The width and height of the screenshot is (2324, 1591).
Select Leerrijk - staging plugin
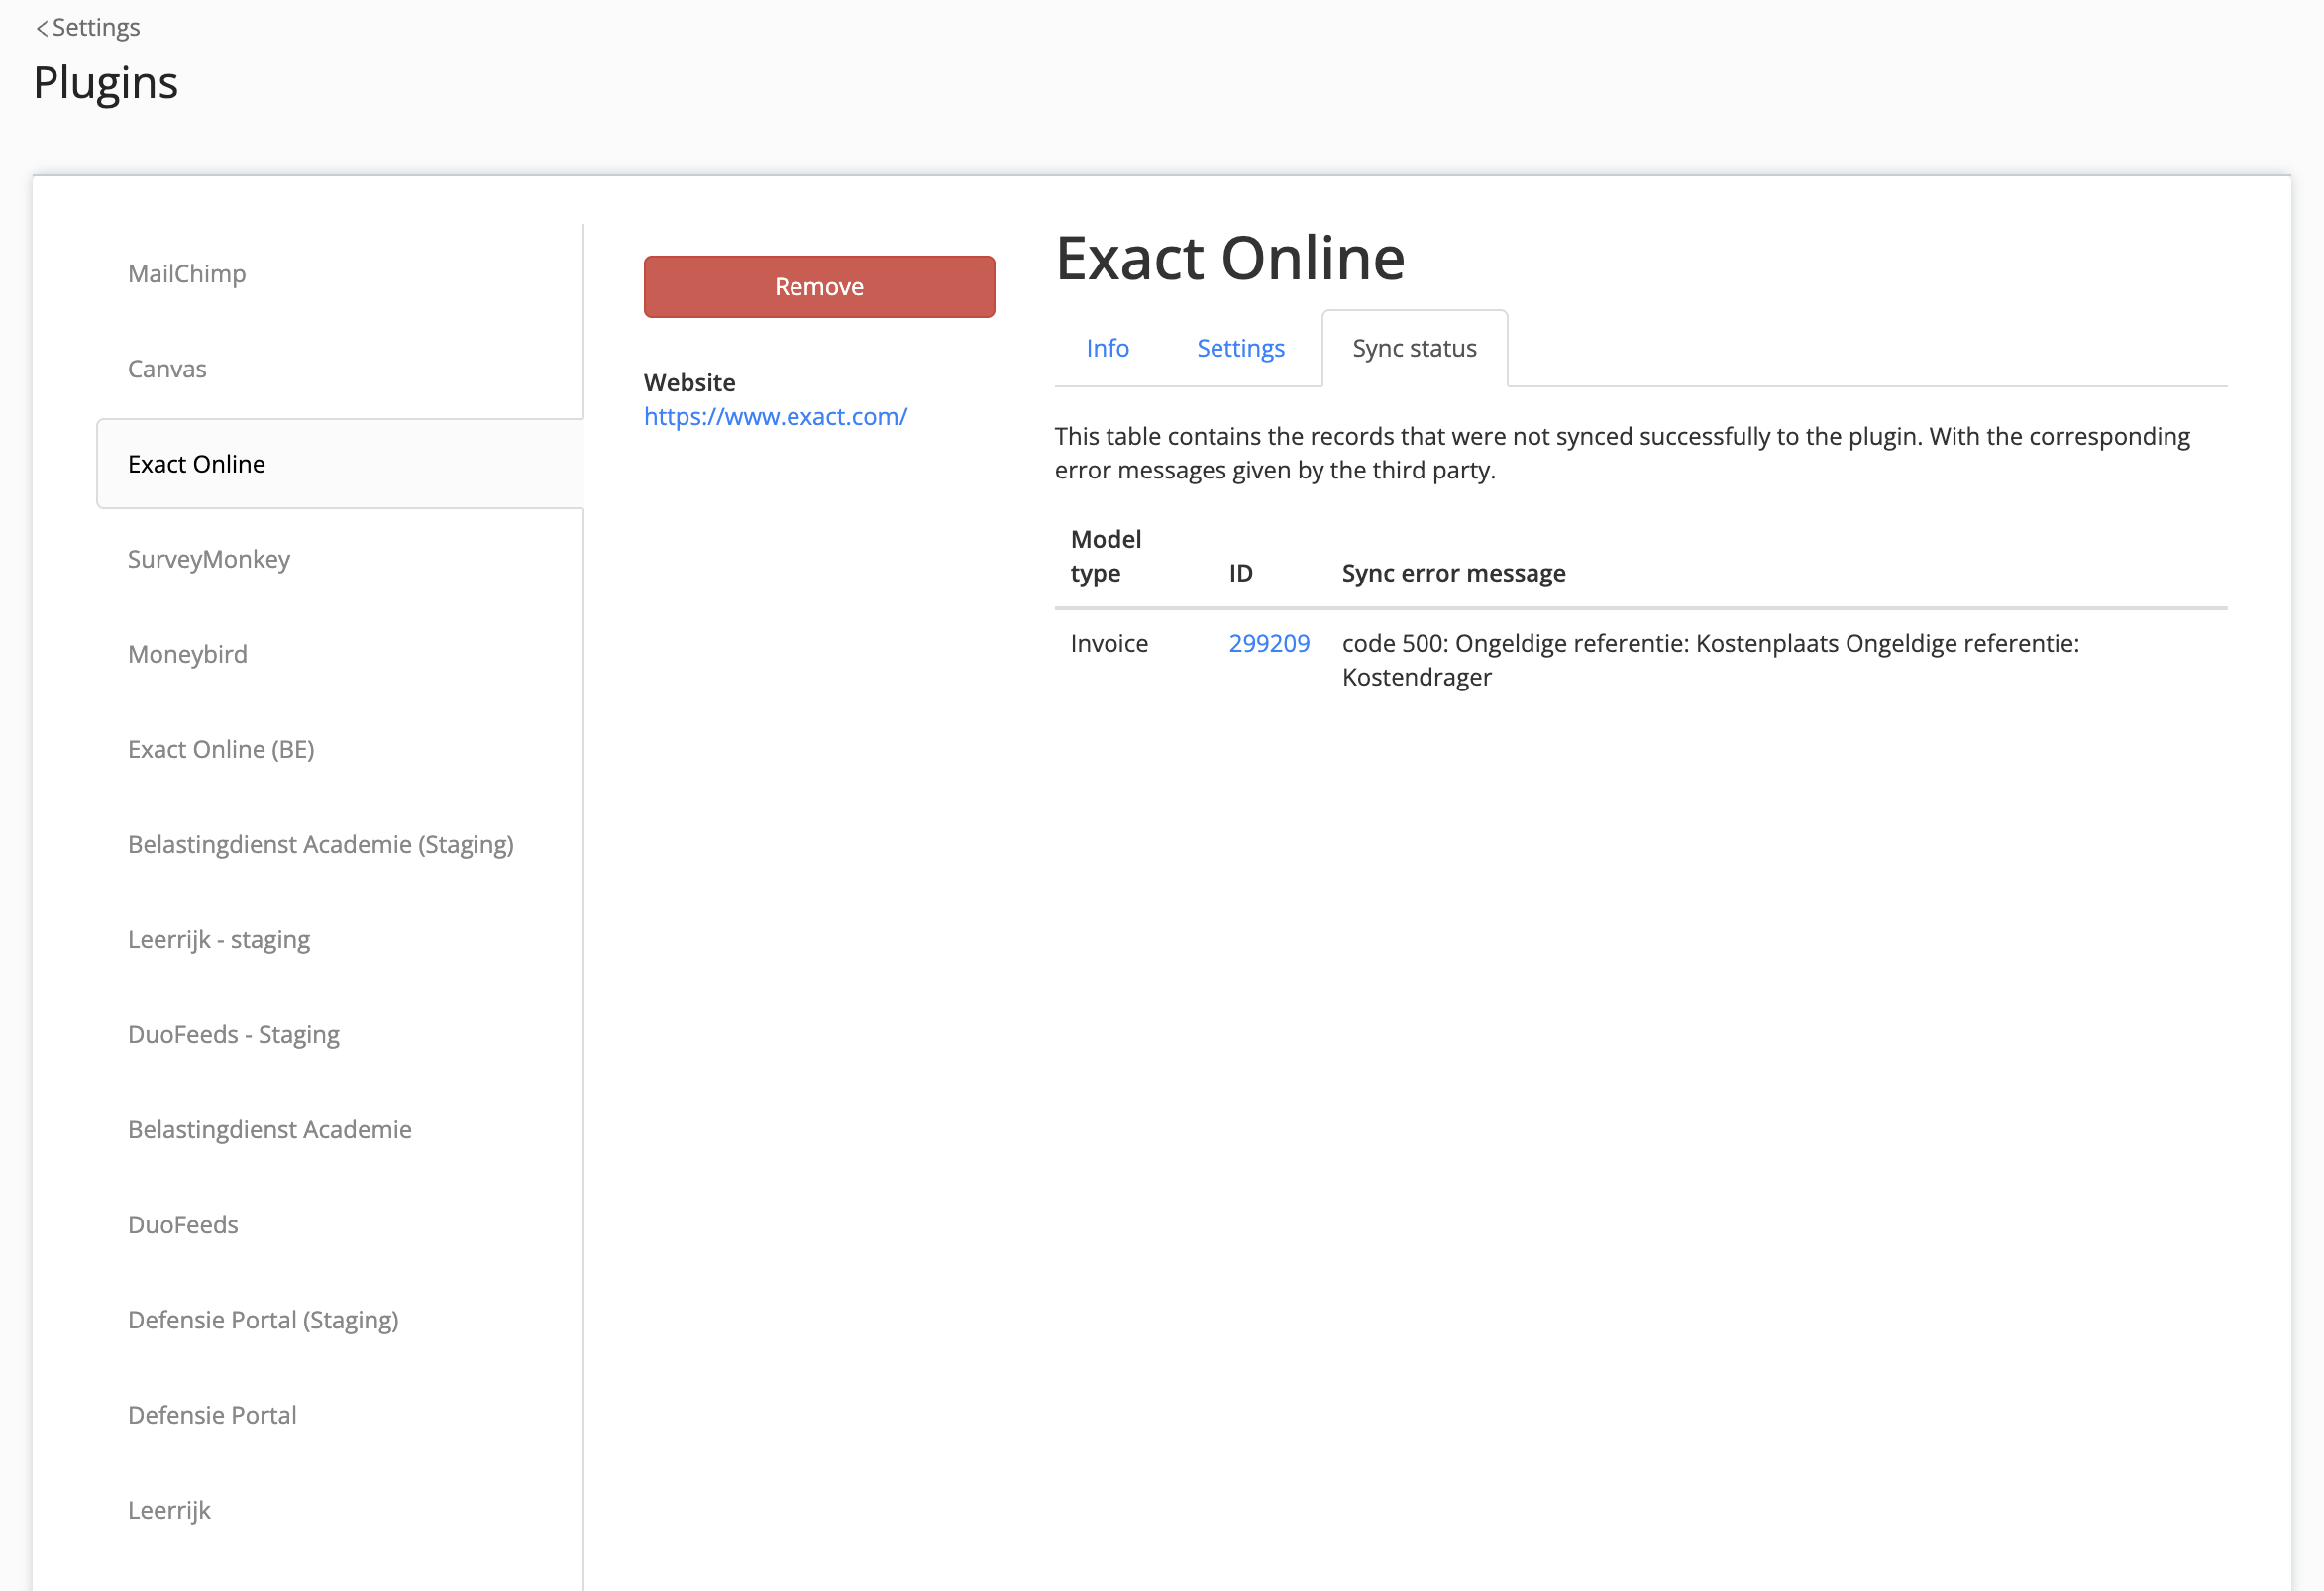[219, 939]
